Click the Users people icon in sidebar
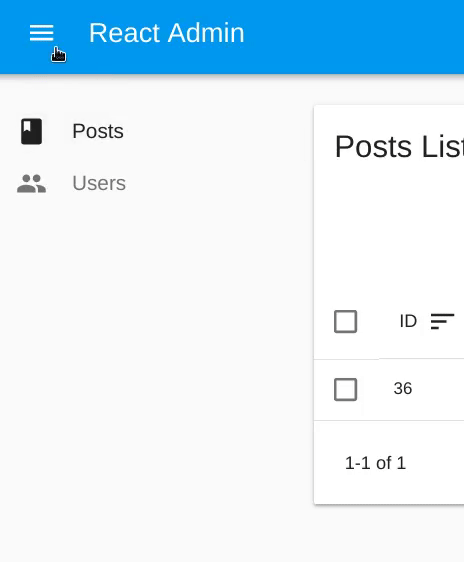The height and width of the screenshot is (562, 464). point(32,184)
